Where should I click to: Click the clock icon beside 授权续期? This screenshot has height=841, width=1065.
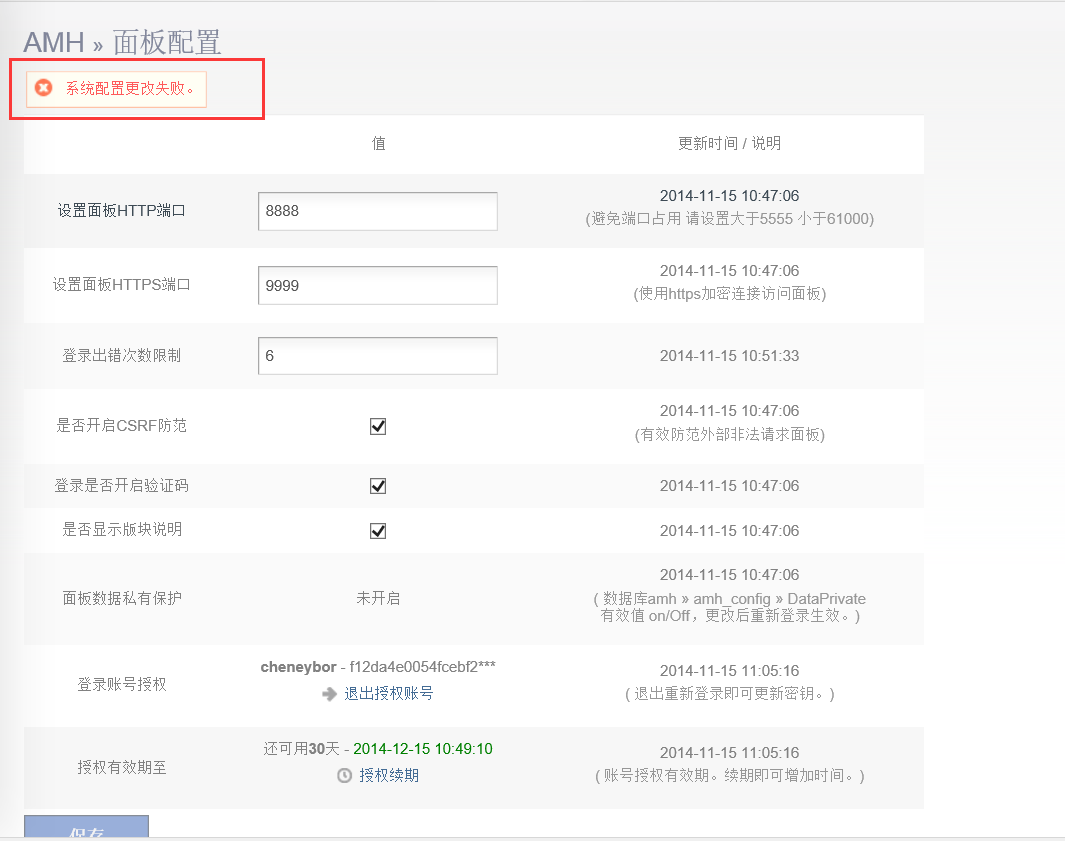344,775
